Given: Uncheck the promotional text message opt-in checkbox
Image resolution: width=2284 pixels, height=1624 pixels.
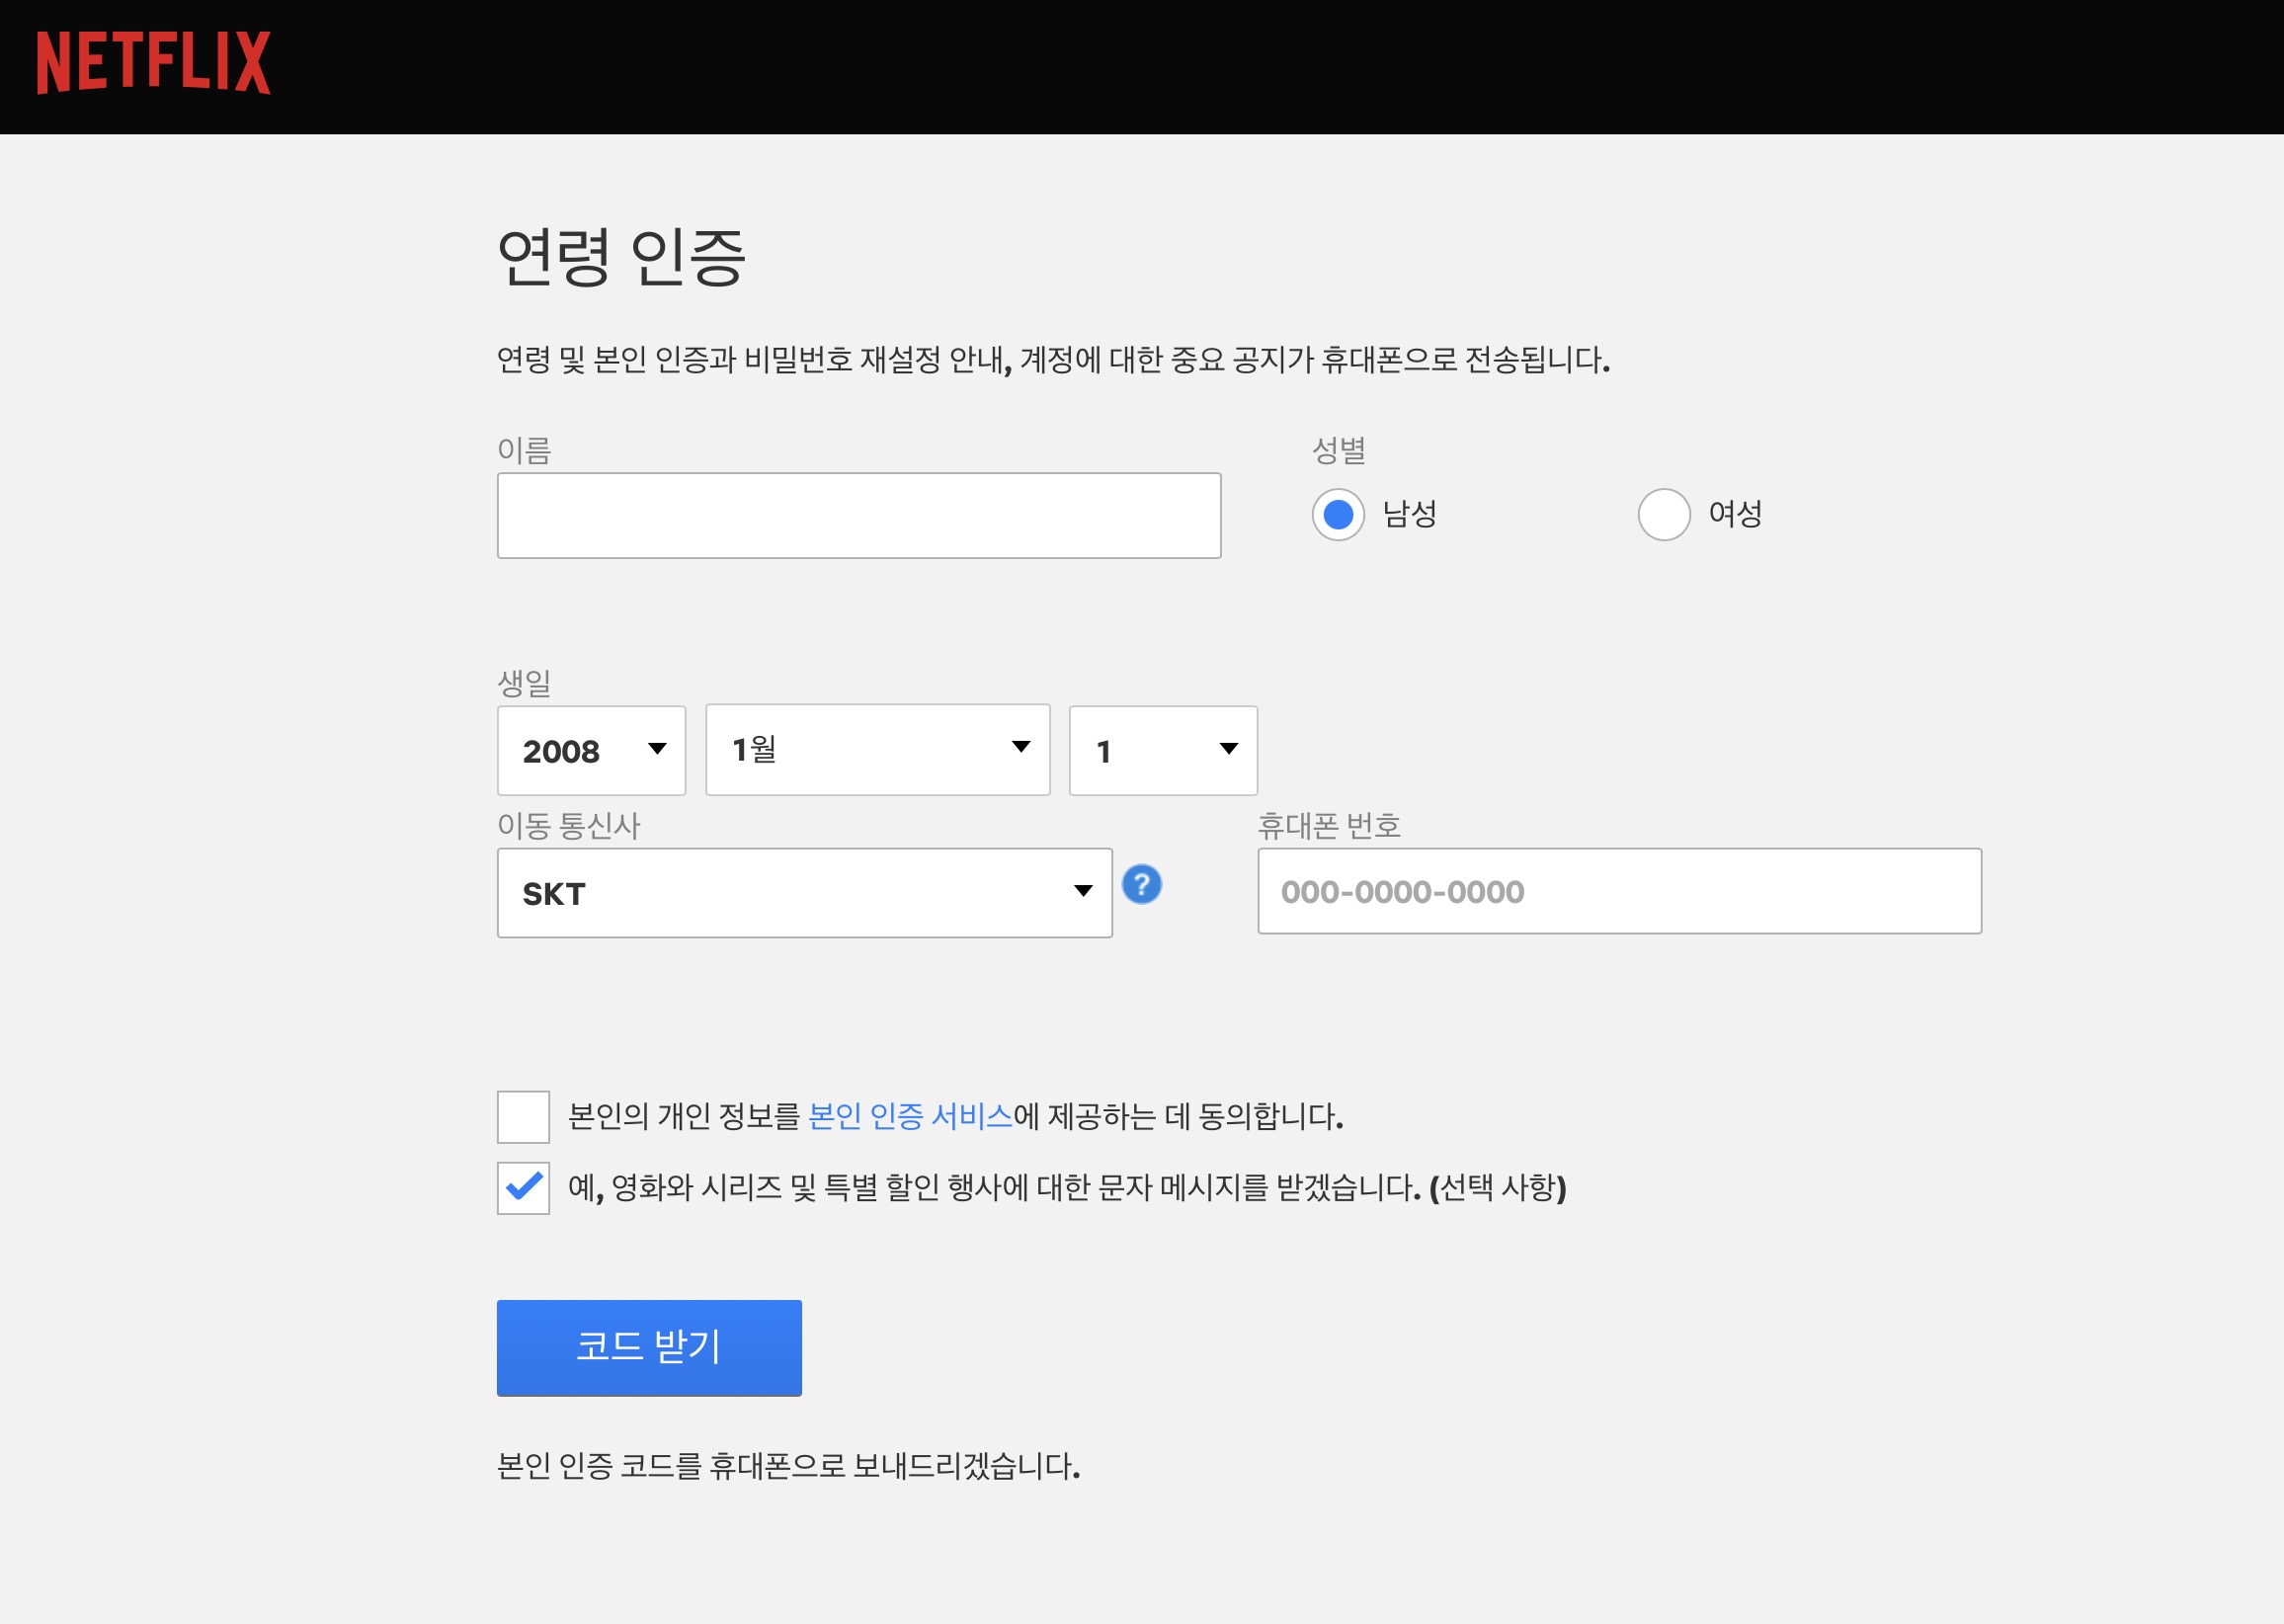Looking at the screenshot, I should (x=522, y=1188).
